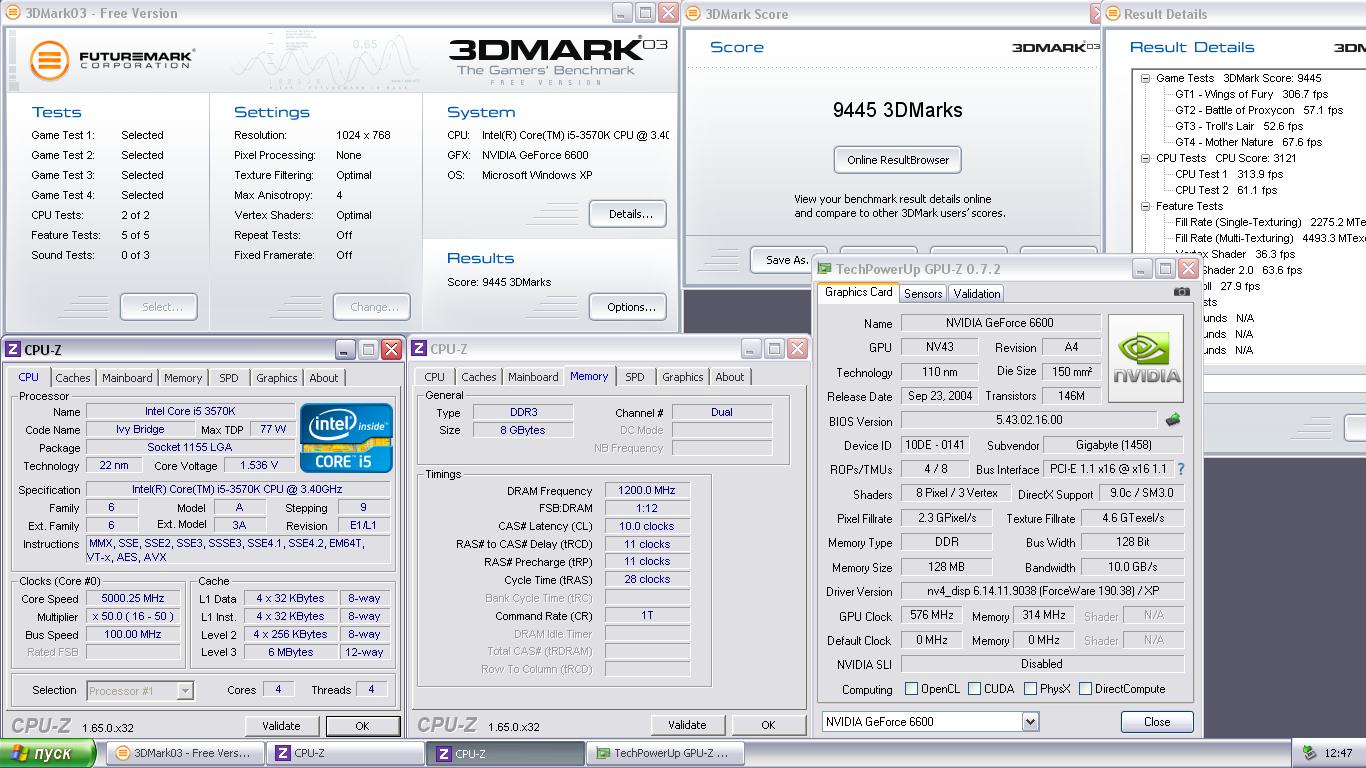The image size is (1366, 768).
Task: Click the GPU-Z Name field NVIDIA GeForce 6600
Action: coord(1000,323)
